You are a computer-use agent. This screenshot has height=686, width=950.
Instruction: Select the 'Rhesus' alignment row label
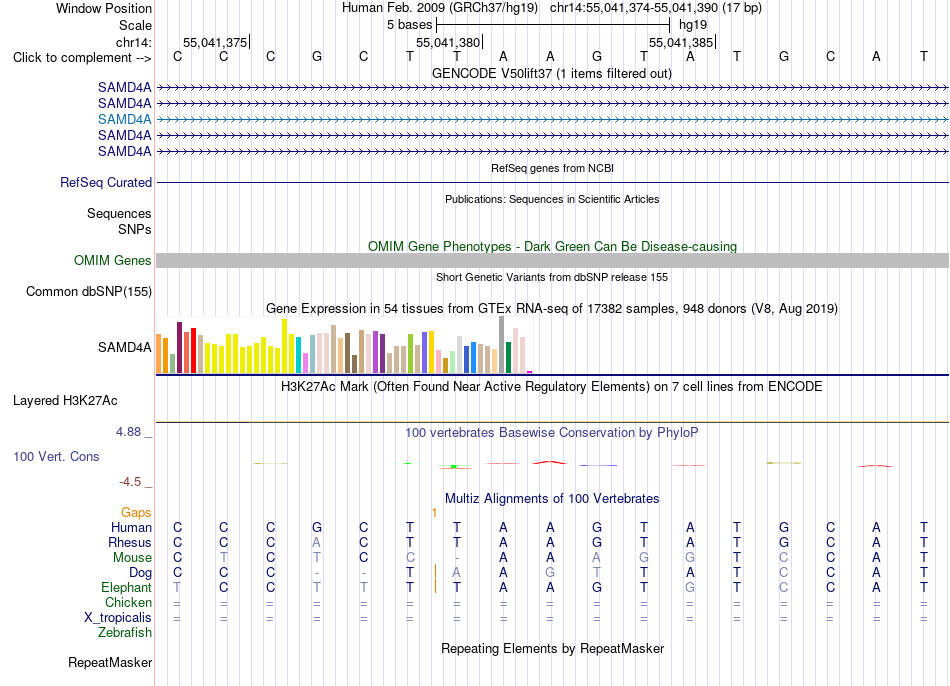click(x=130, y=542)
